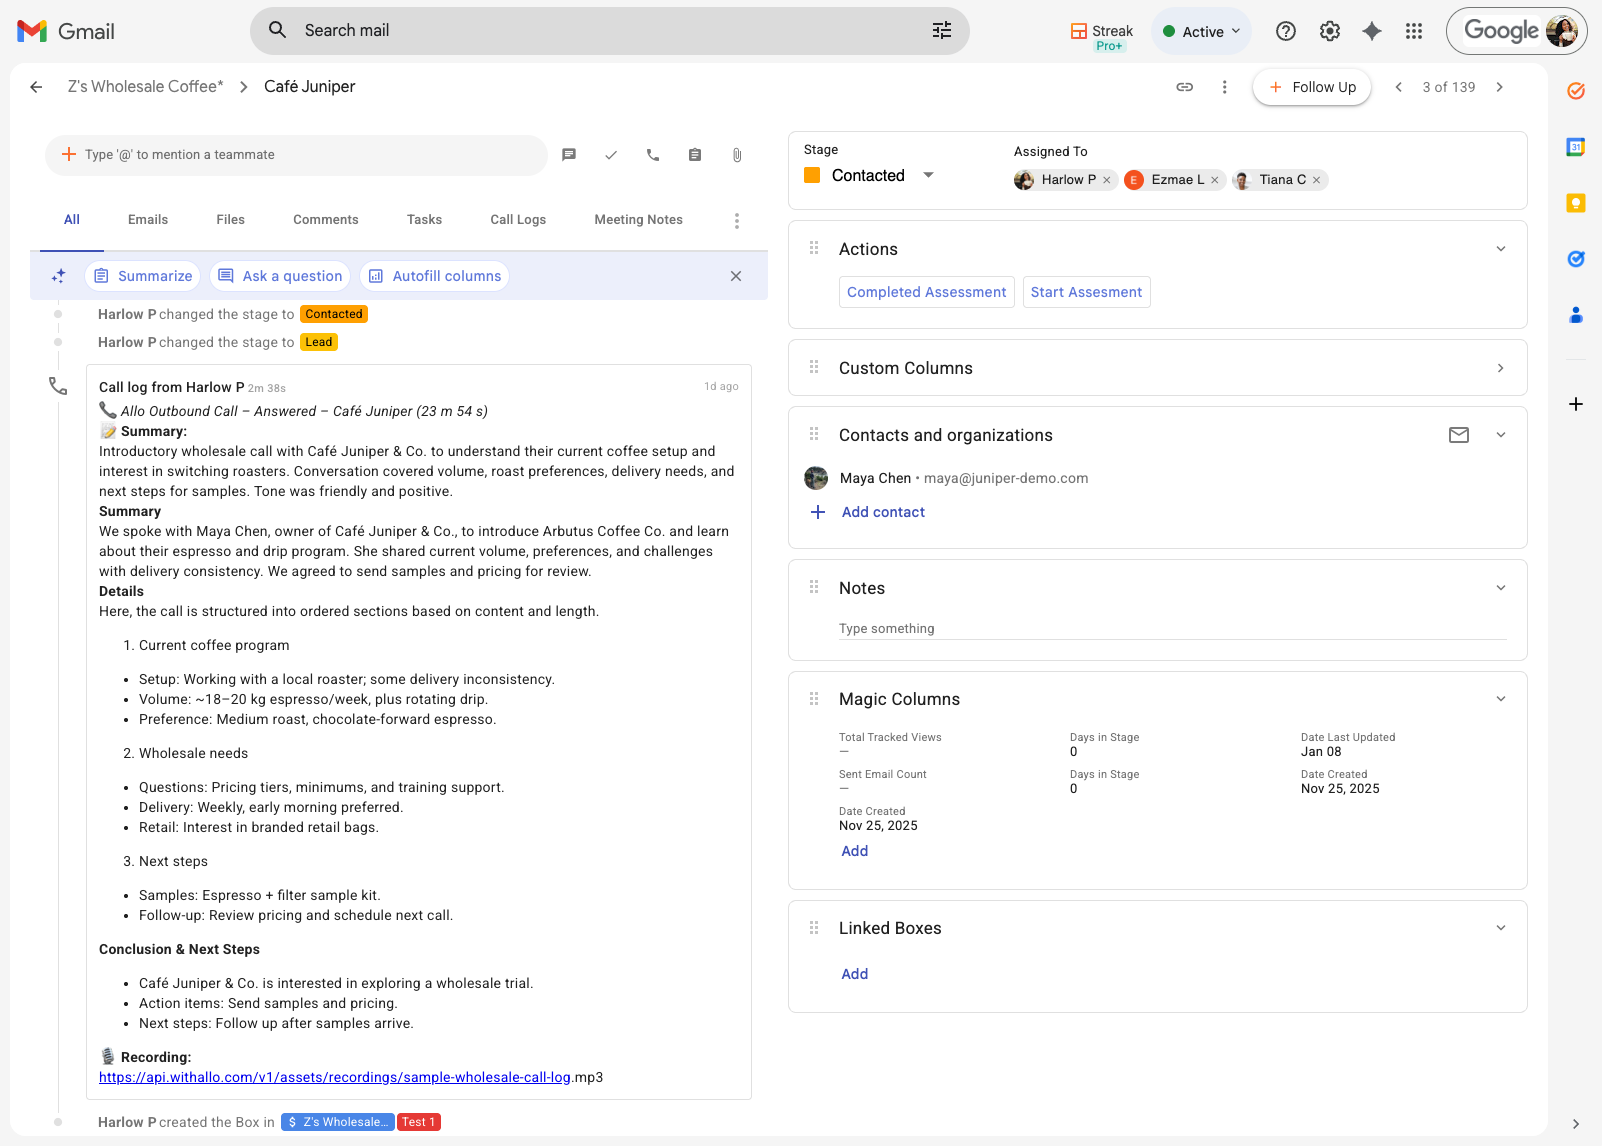The image size is (1602, 1146).
Task: Open more timeline tabs menu
Action: click(737, 221)
